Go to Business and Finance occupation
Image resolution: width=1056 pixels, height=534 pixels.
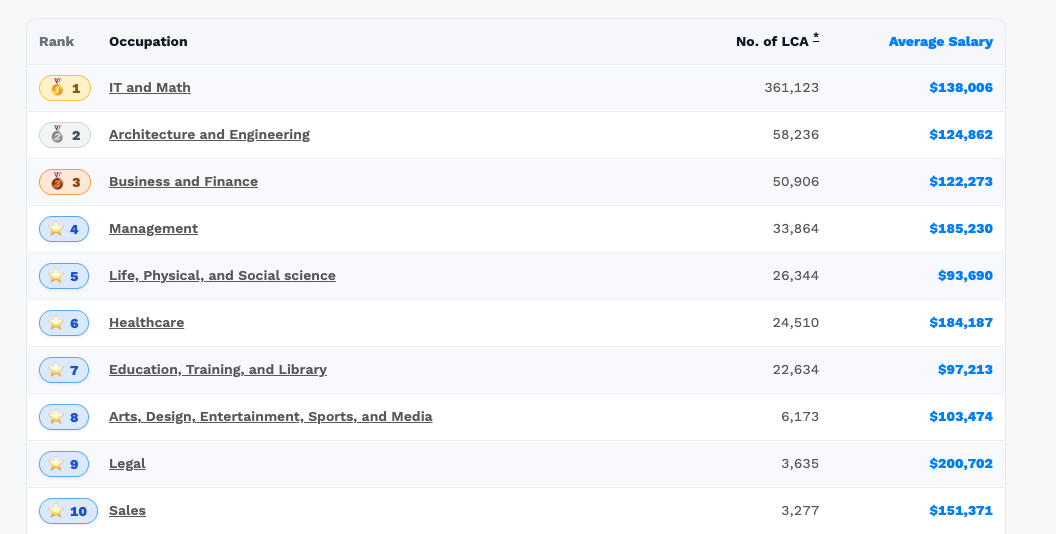183,182
